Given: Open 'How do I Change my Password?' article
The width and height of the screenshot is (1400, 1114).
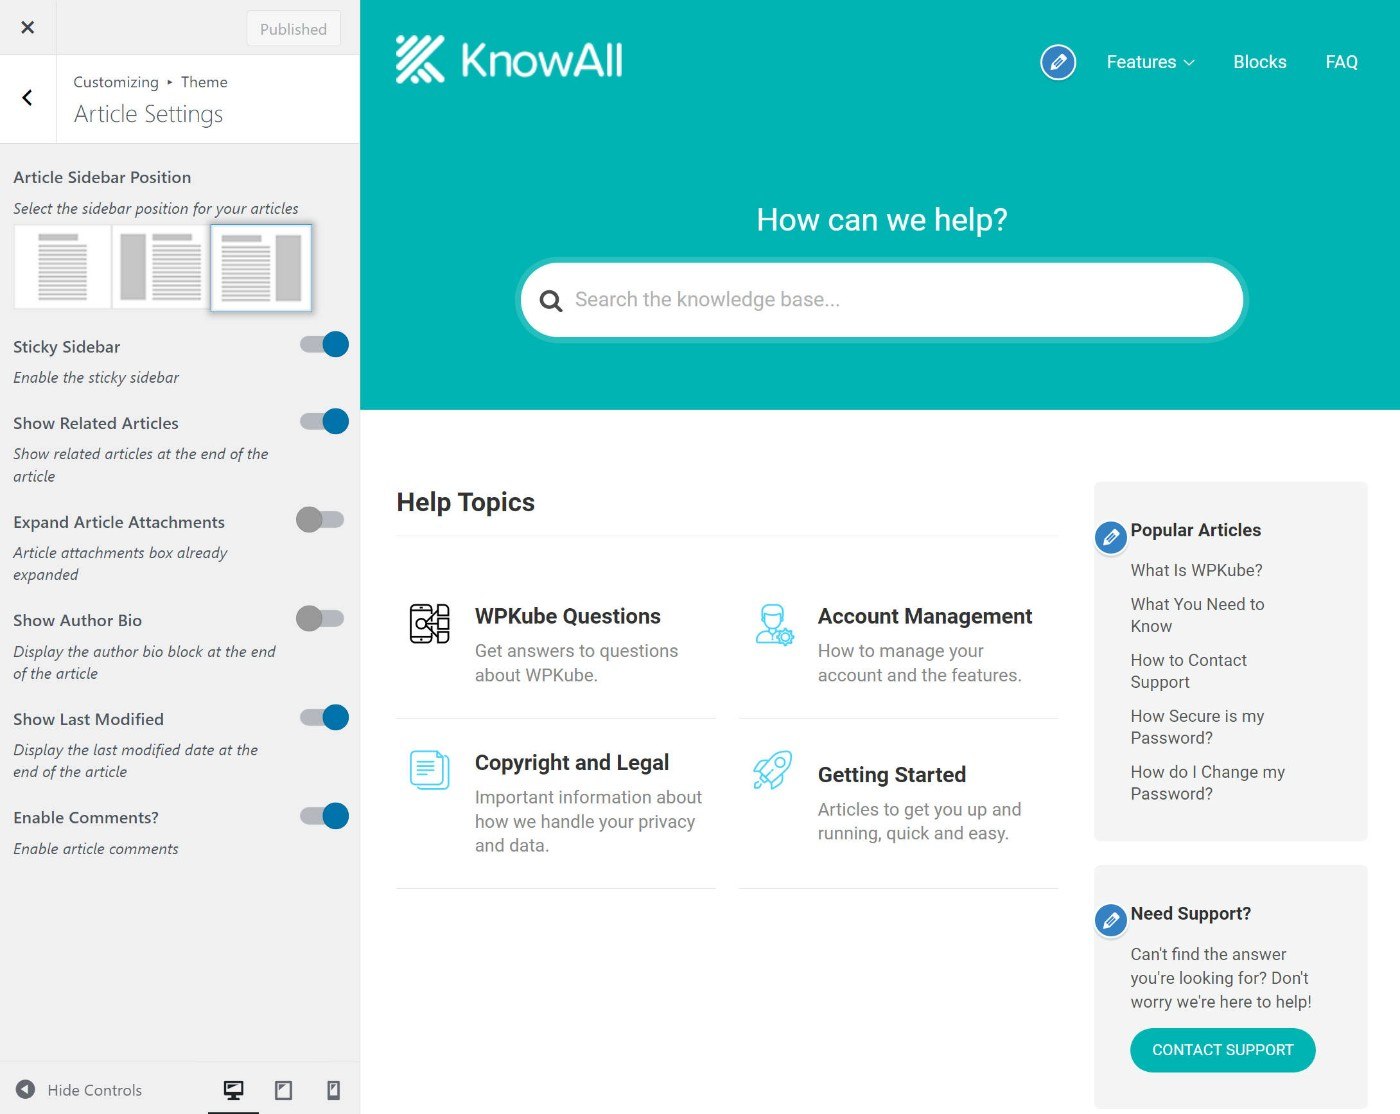Looking at the screenshot, I should (1207, 783).
